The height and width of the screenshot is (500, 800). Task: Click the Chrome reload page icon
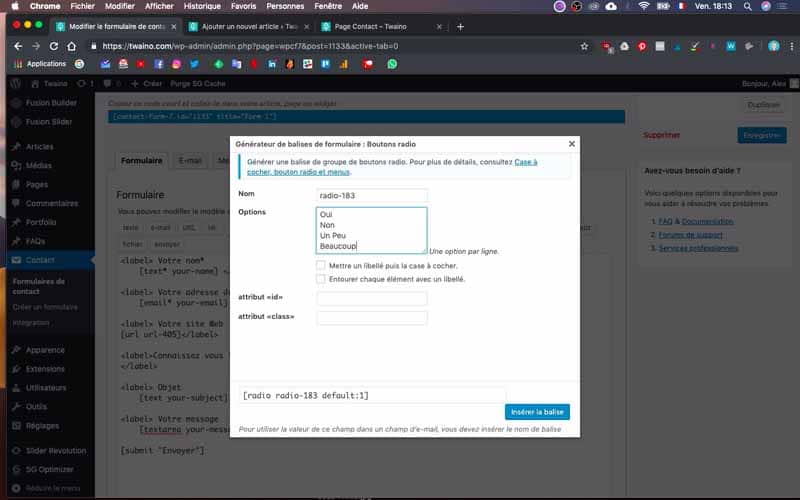tap(54, 46)
